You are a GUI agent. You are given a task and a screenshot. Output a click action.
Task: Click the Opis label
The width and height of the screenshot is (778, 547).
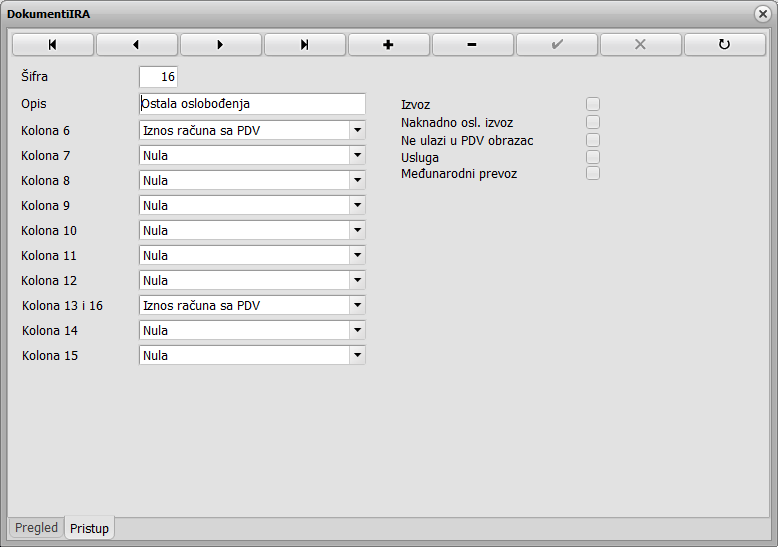[34, 104]
